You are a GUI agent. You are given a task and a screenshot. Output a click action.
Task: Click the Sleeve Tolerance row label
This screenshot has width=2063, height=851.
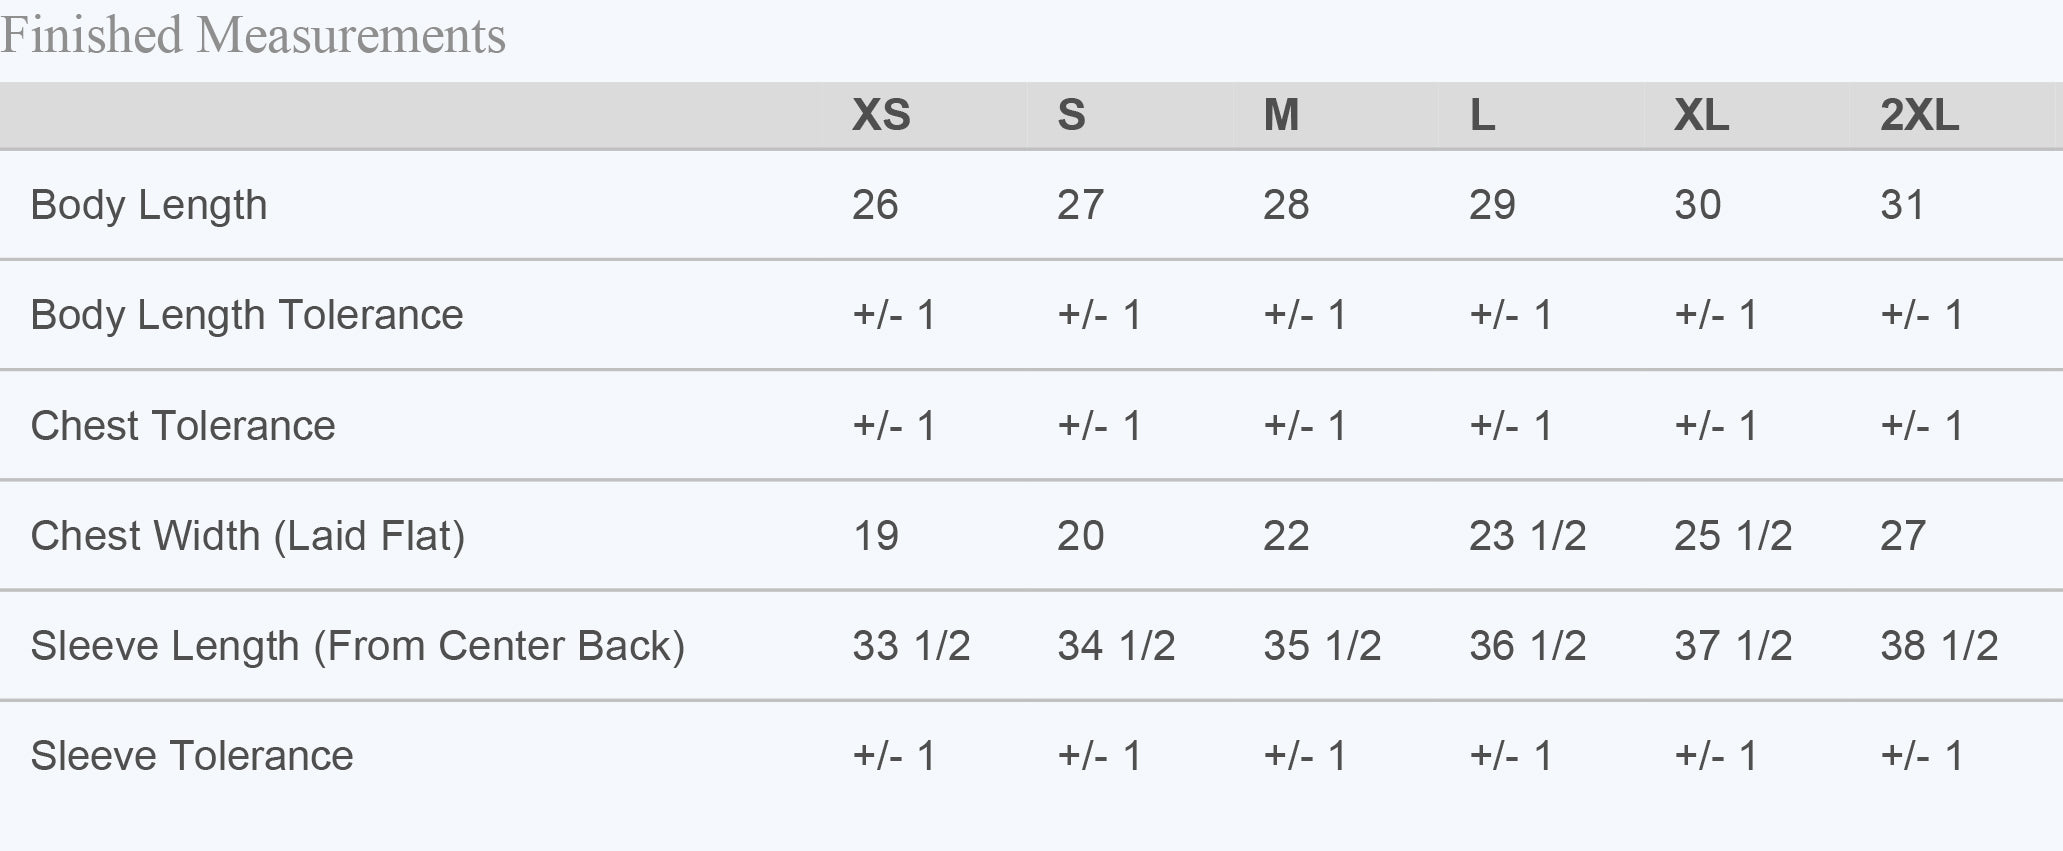pyautogui.click(x=192, y=756)
